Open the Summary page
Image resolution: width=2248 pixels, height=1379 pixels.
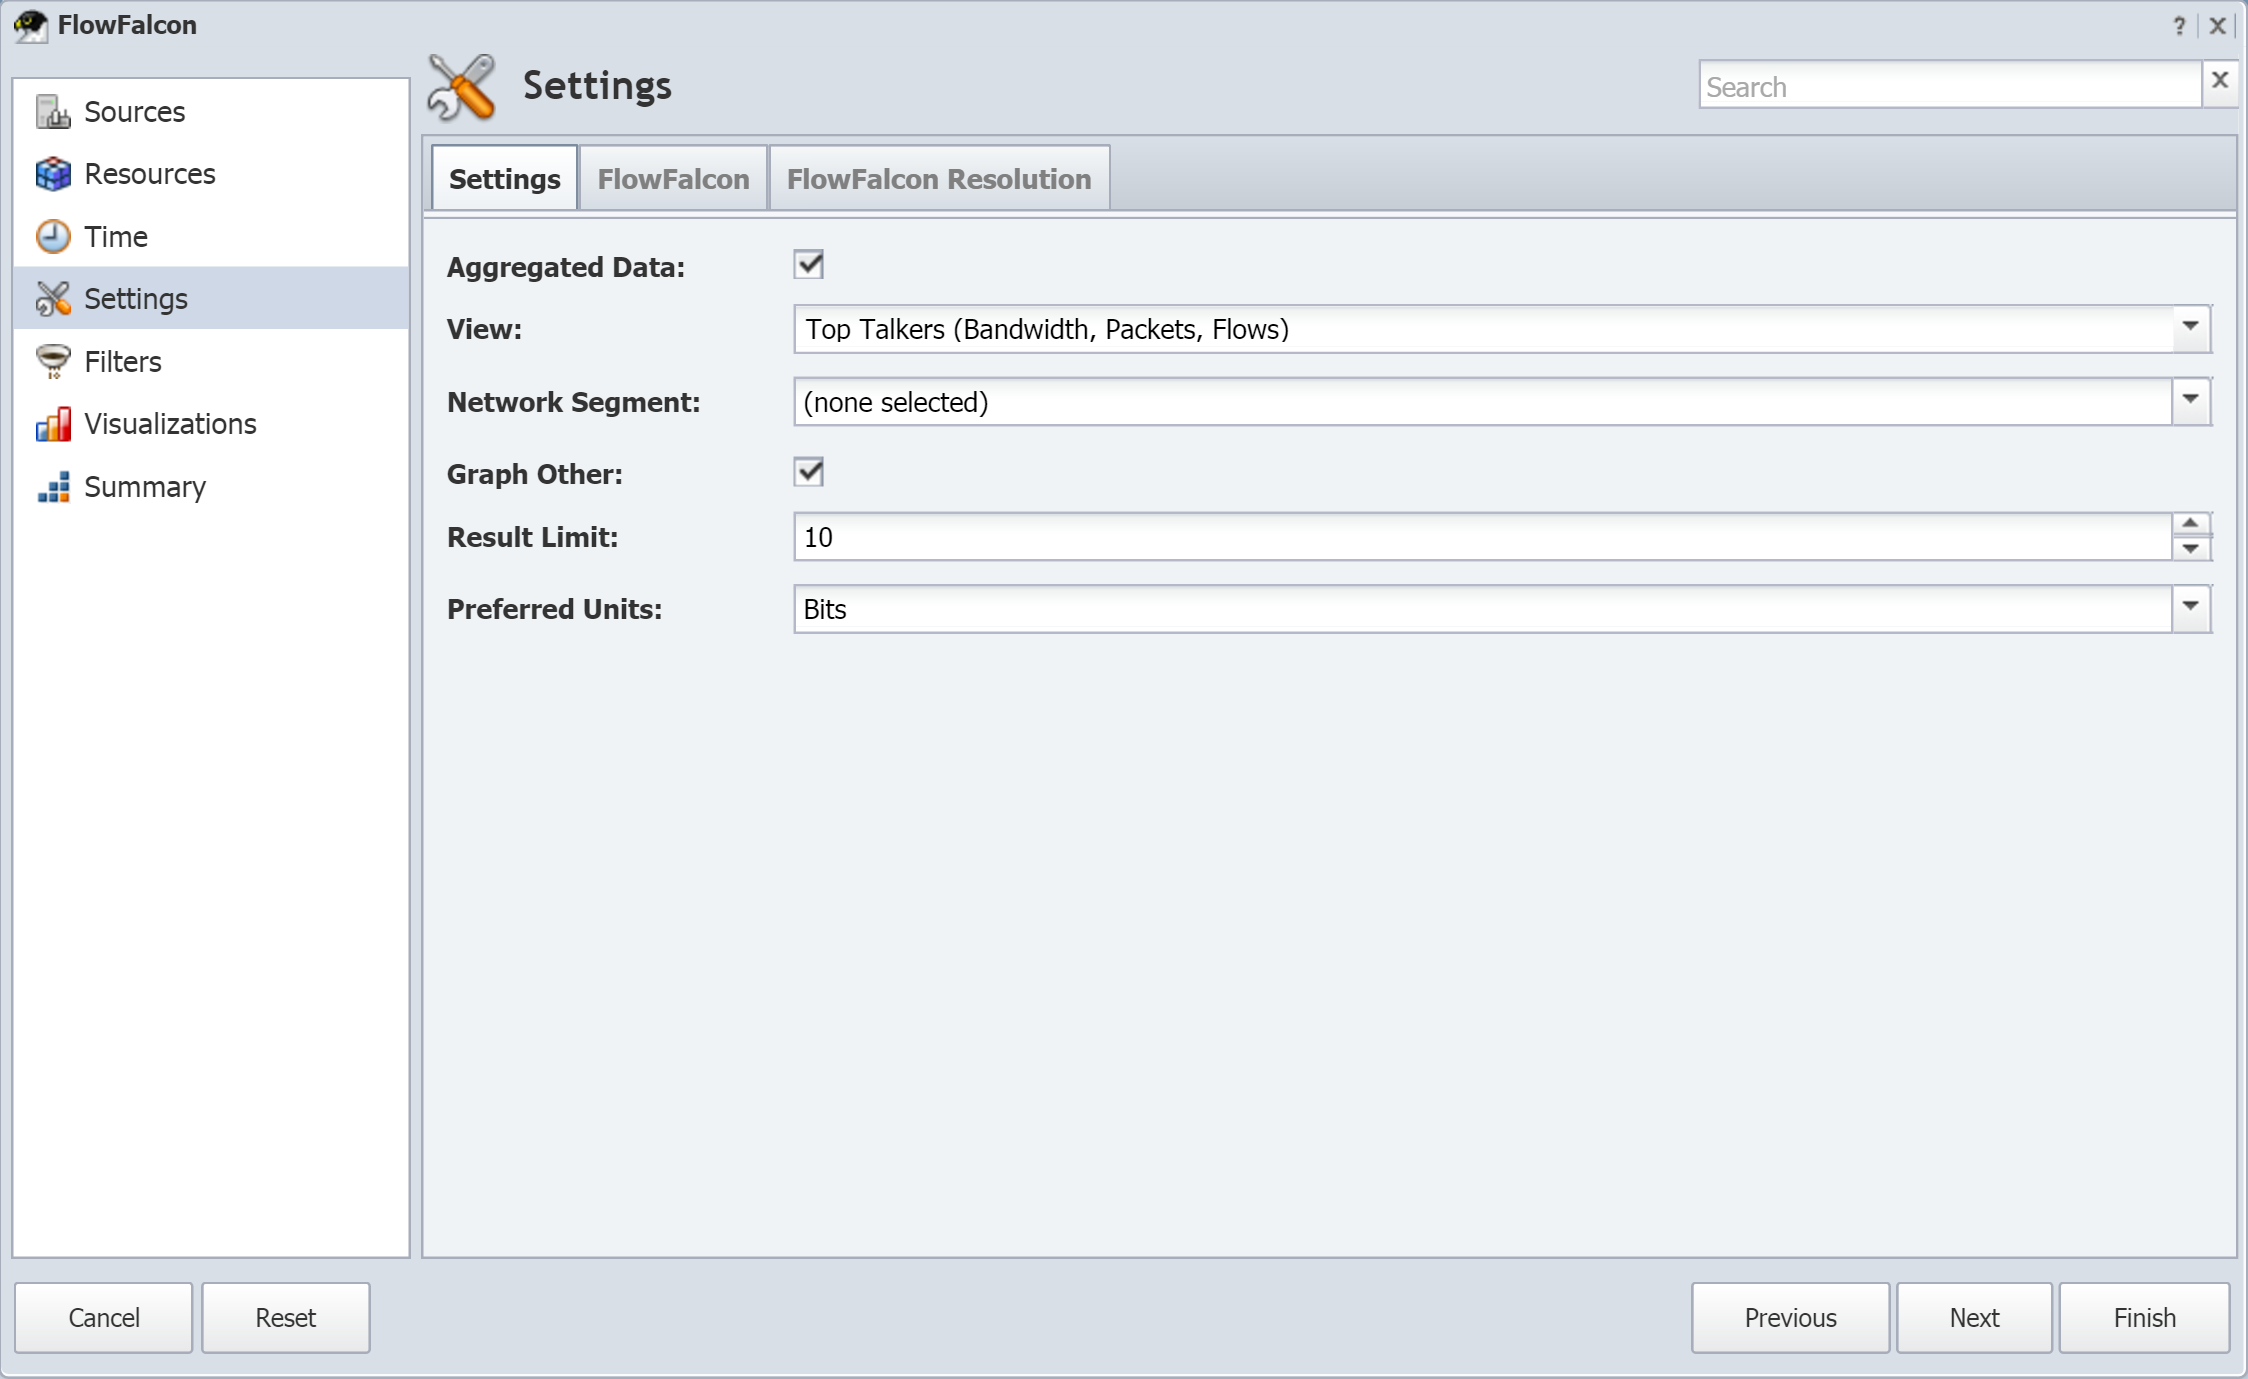[211, 487]
